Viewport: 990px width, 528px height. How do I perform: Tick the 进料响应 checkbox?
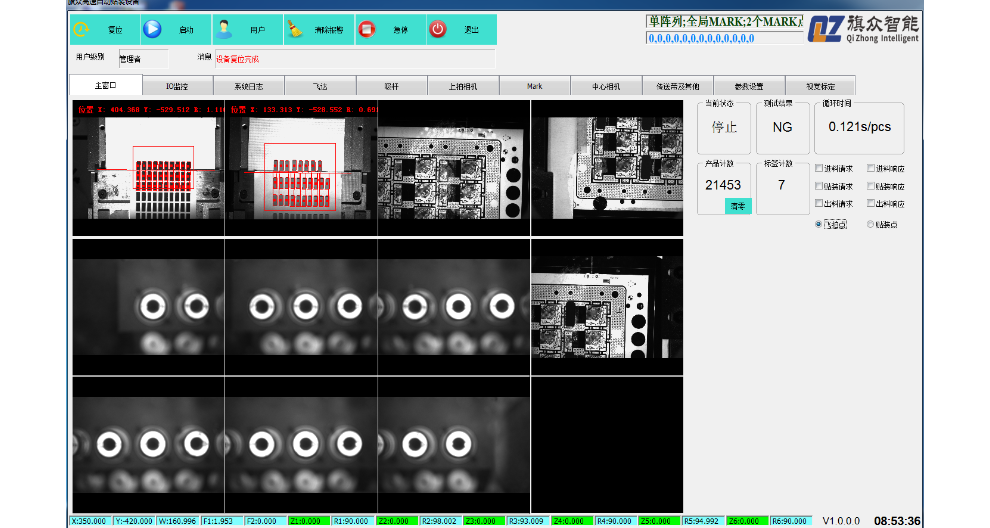click(871, 168)
